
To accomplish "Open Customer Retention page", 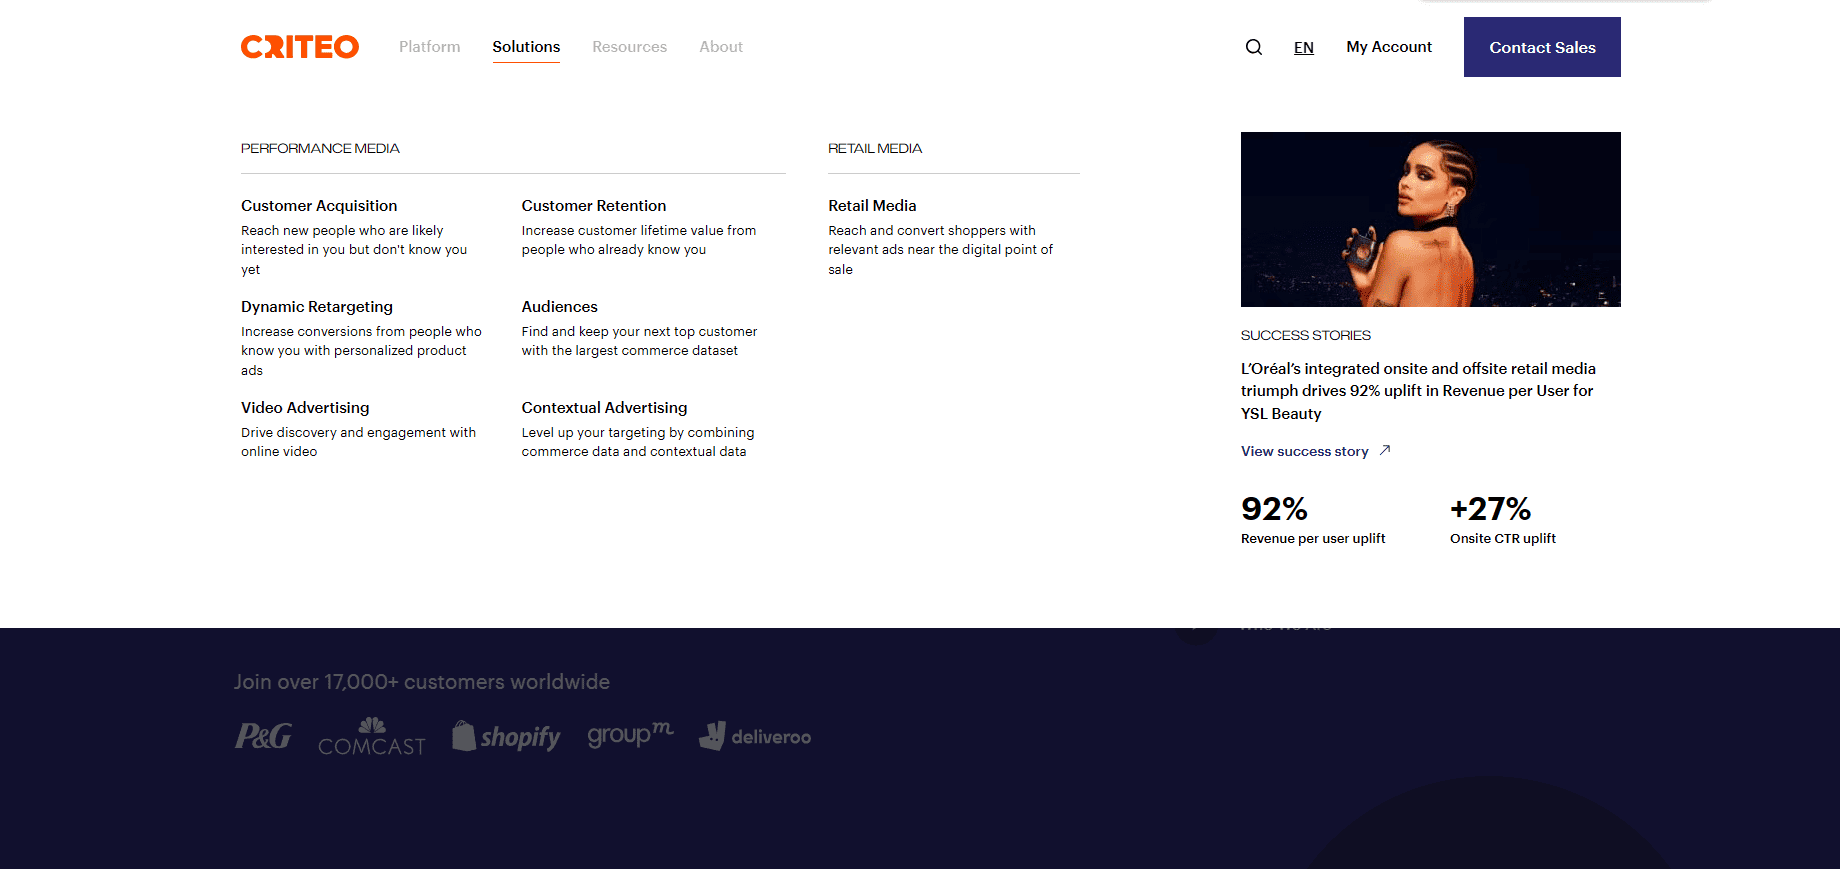I will [593, 206].
